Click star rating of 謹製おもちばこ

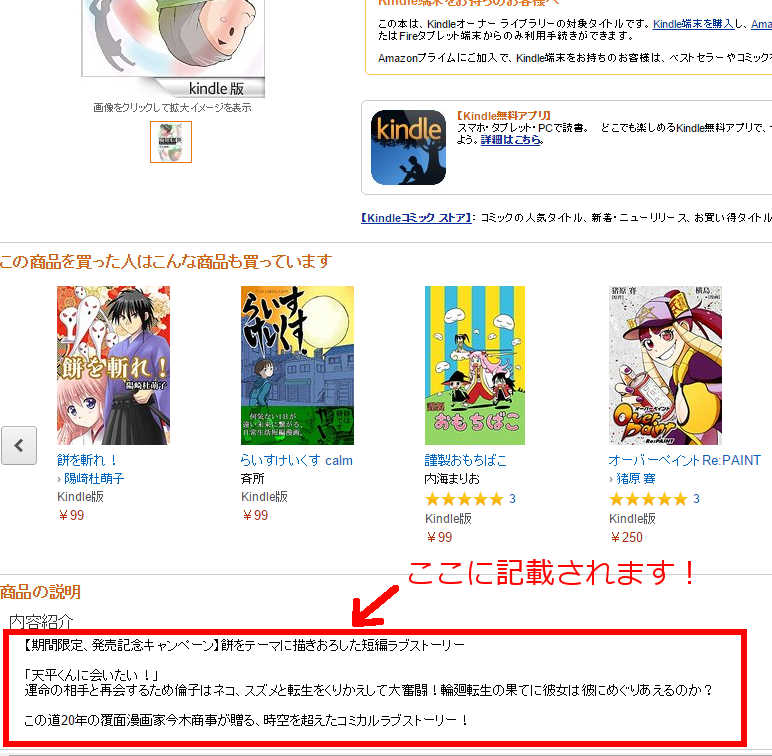click(x=464, y=499)
